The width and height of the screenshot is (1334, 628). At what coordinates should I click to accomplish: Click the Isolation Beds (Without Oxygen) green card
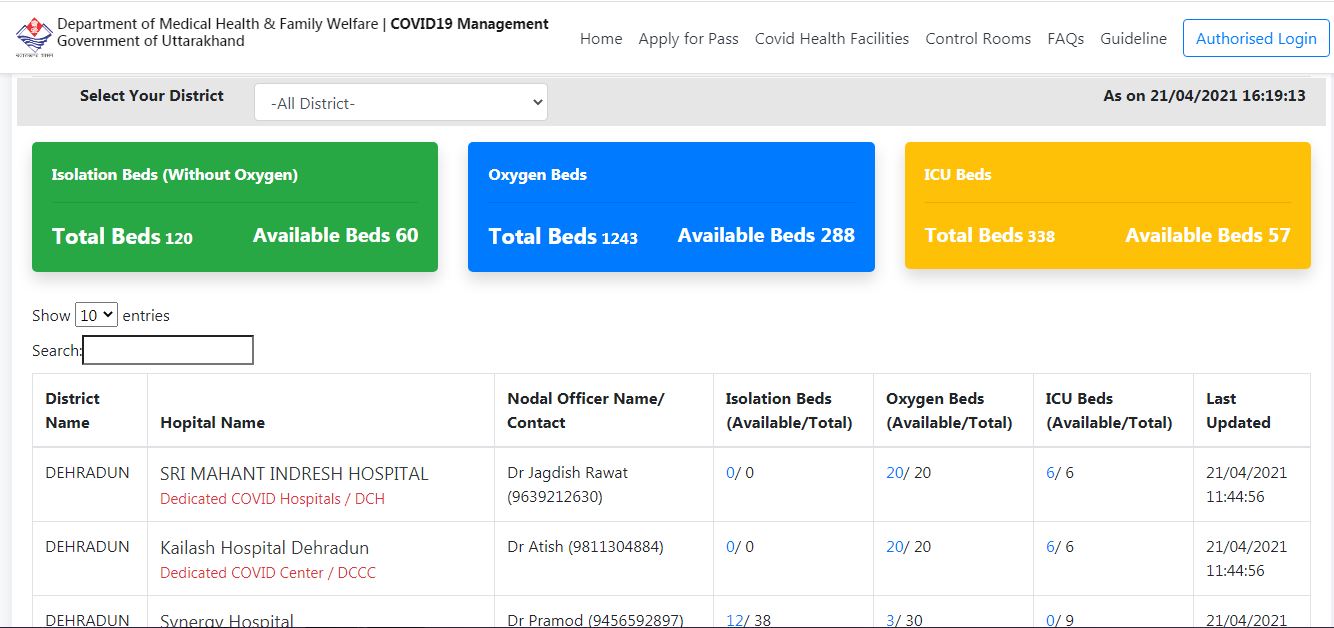click(x=235, y=207)
